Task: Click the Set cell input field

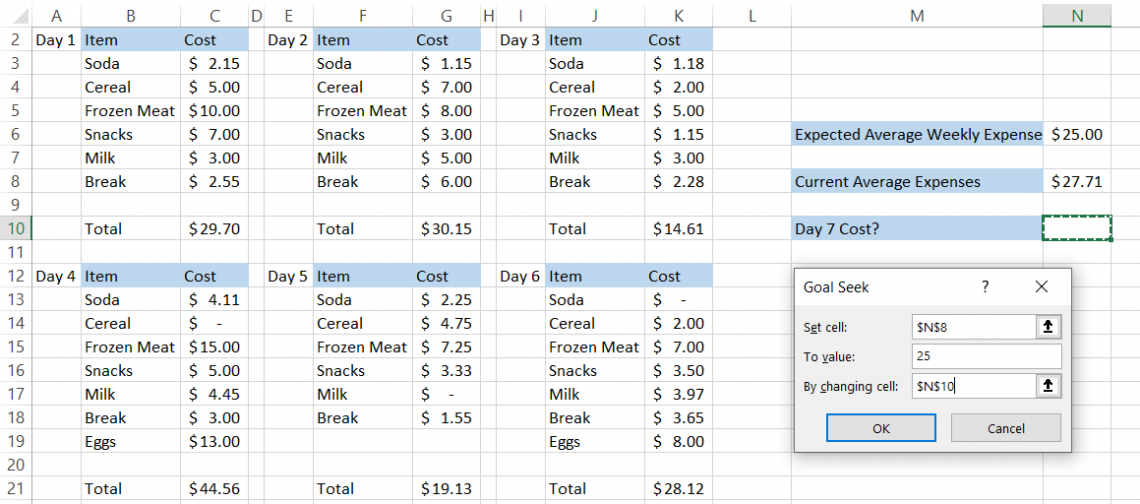Action: pyautogui.click(x=973, y=327)
